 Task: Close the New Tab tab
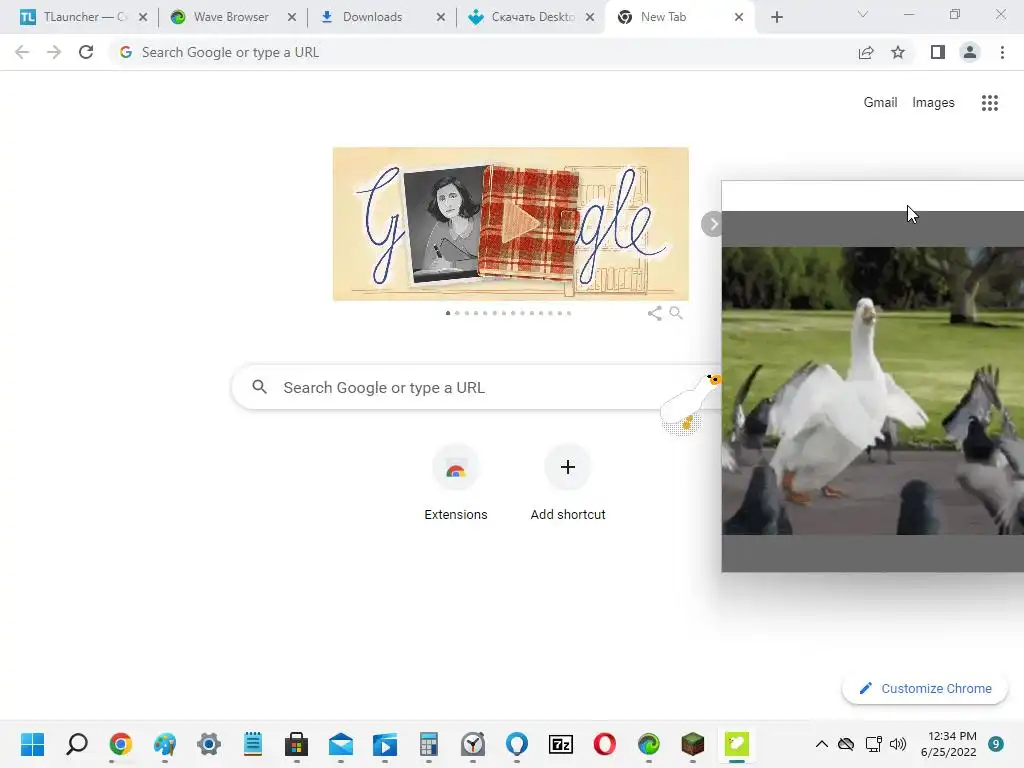[739, 17]
